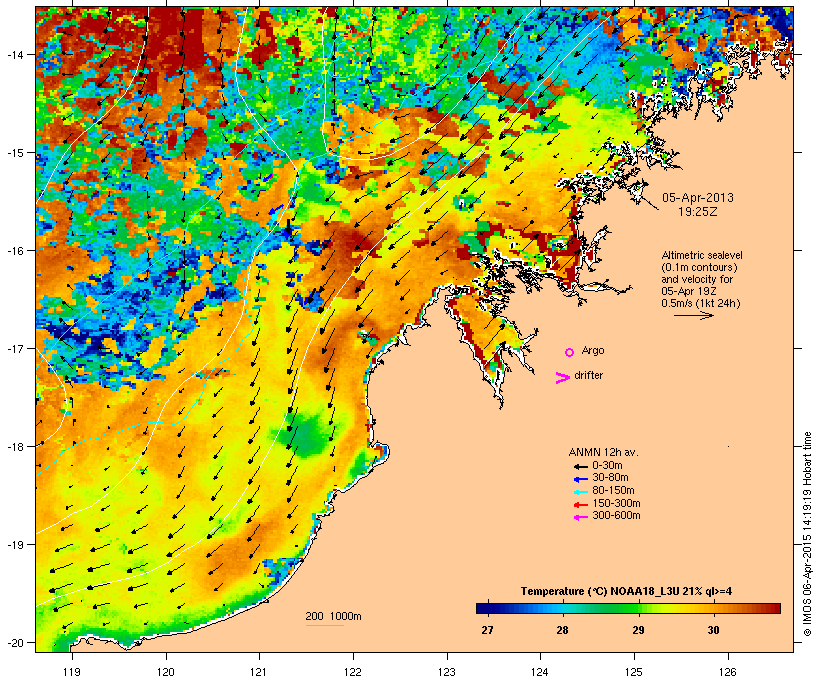Image resolution: width=820 pixels, height=680 pixels.
Task: Click the time label 19:25Z
Action: (x=698, y=212)
